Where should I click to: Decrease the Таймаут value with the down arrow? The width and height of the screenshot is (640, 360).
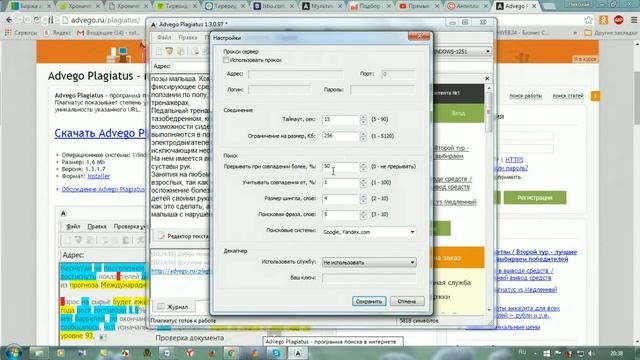[x=363, y=122]
